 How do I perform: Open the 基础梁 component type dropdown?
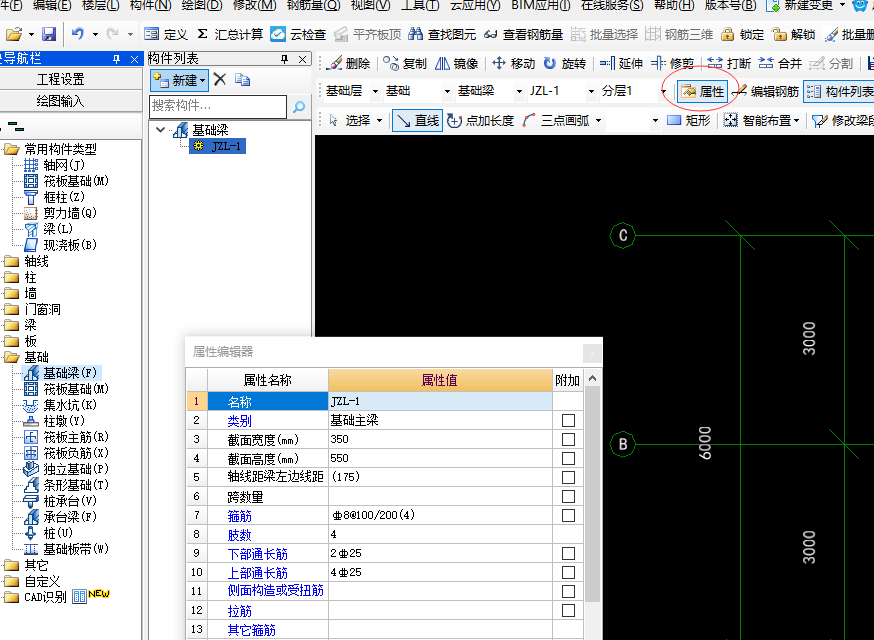[x=519, y=91]
